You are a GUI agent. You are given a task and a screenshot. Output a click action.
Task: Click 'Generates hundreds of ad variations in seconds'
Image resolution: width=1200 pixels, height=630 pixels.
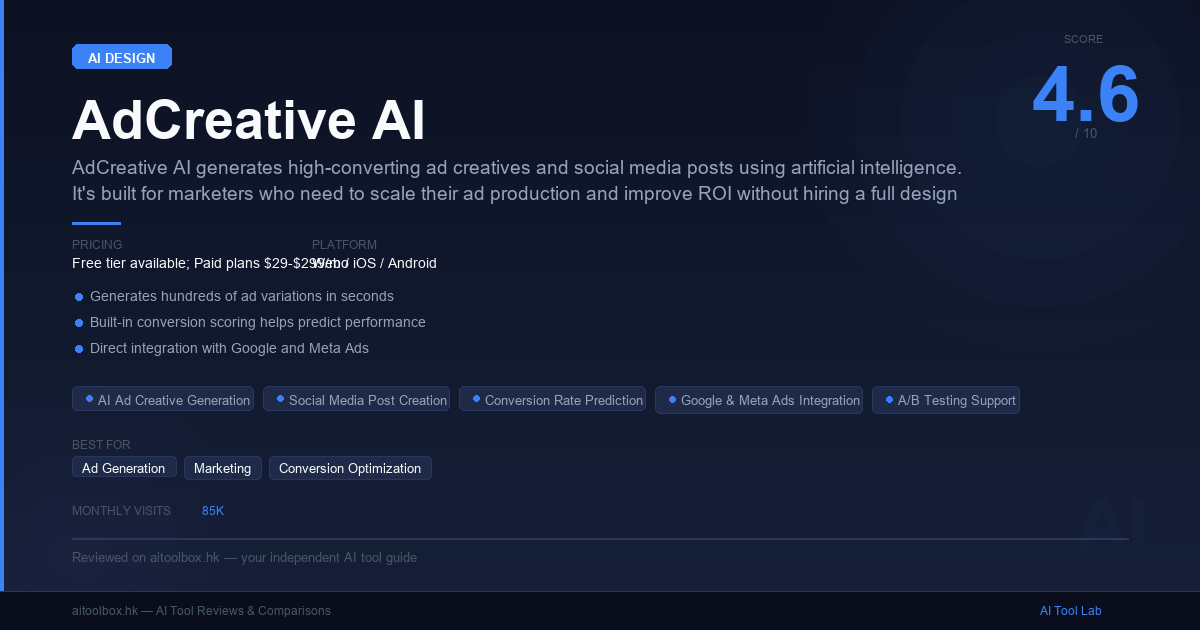point(242,296)
